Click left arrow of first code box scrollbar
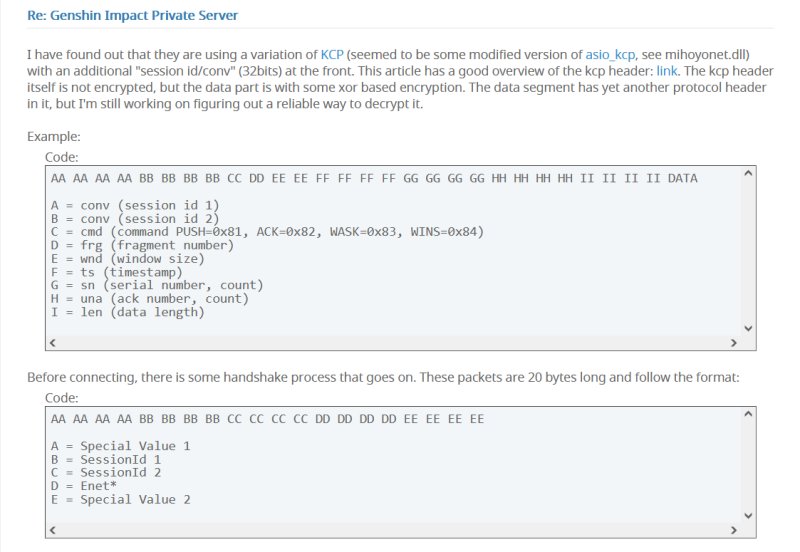 tap(53, 343)
